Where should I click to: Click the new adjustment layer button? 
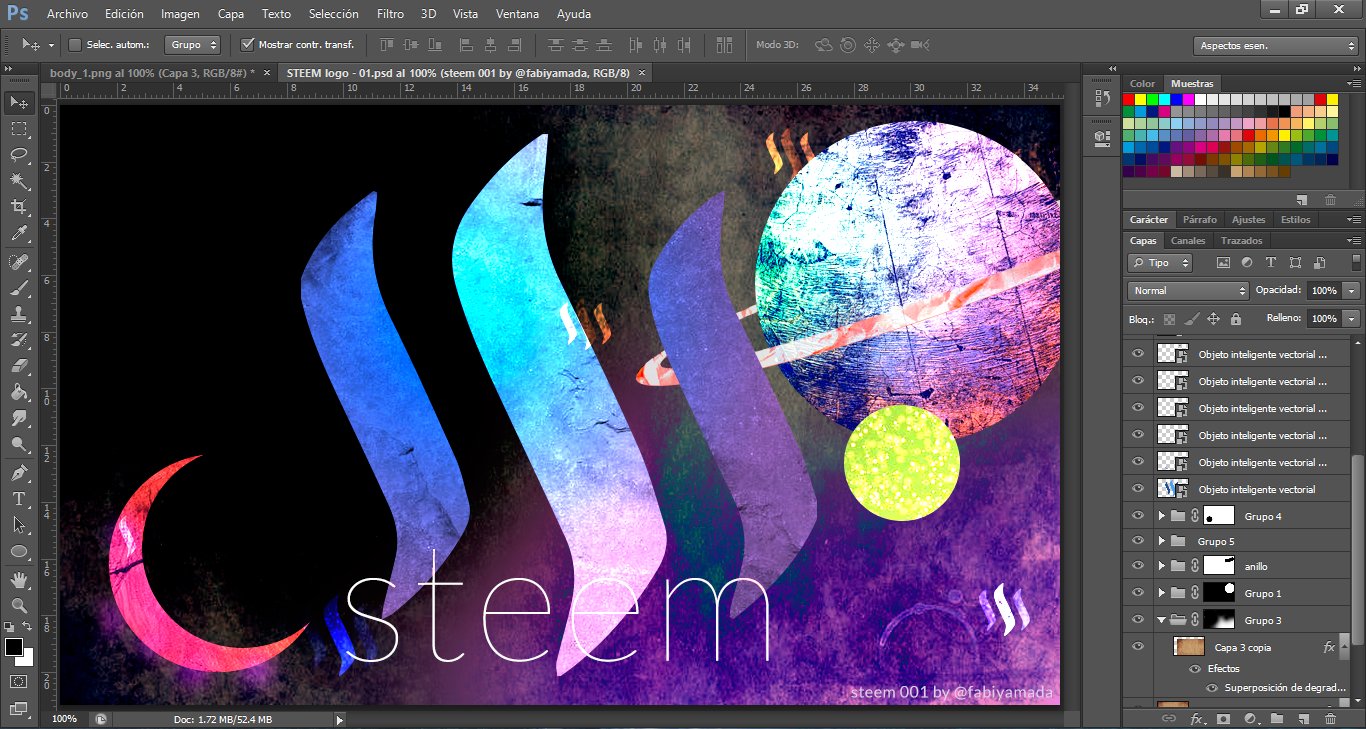pos(1250,718)
